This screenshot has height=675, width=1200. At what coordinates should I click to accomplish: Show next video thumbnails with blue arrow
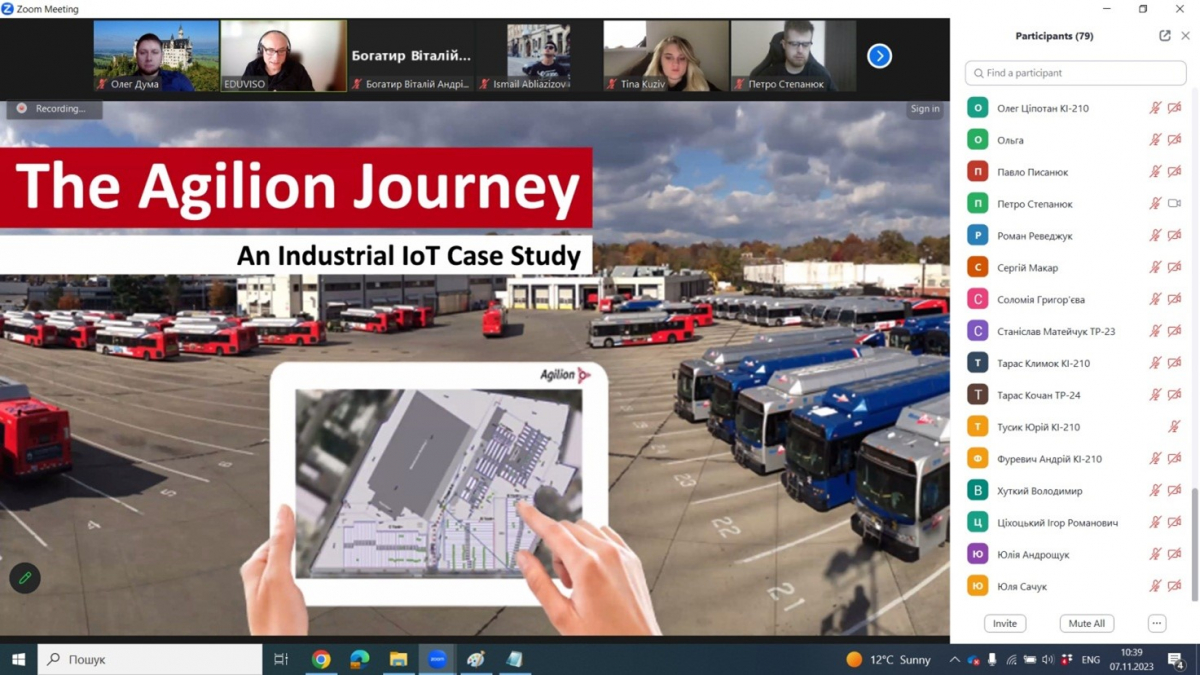(x=879, y=56)
